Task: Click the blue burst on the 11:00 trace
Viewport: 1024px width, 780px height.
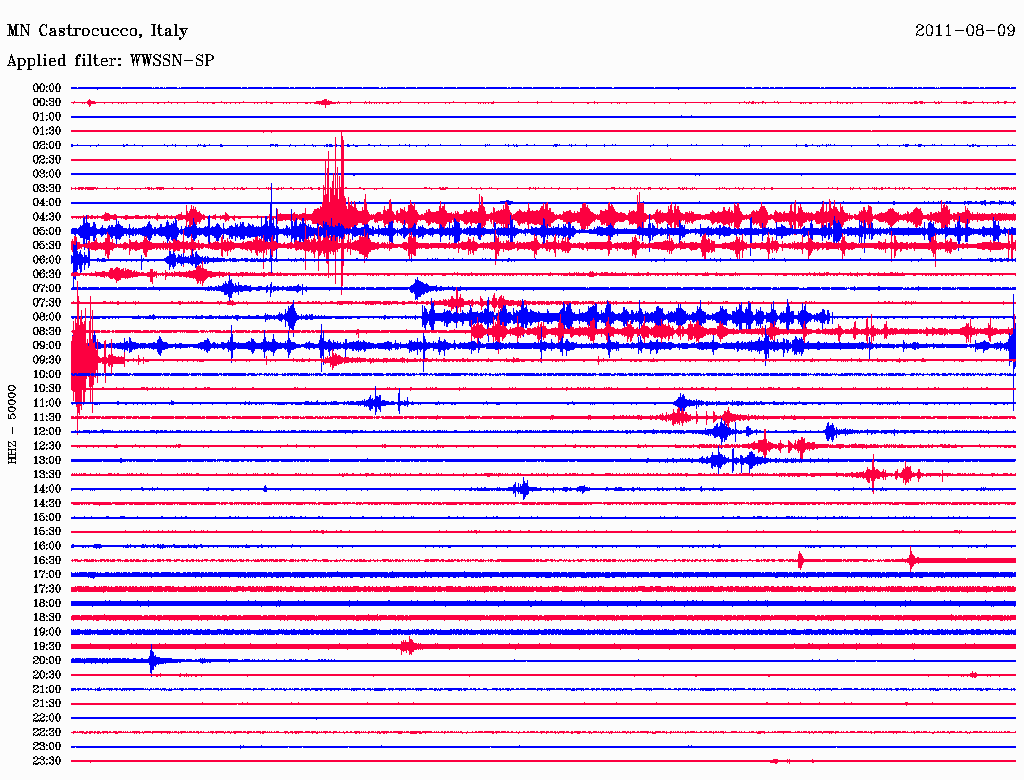Action: coord(376,403)
